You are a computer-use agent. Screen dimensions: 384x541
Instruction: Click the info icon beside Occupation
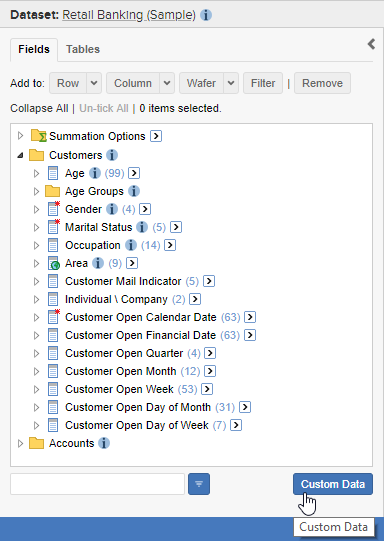click(130, 245)
